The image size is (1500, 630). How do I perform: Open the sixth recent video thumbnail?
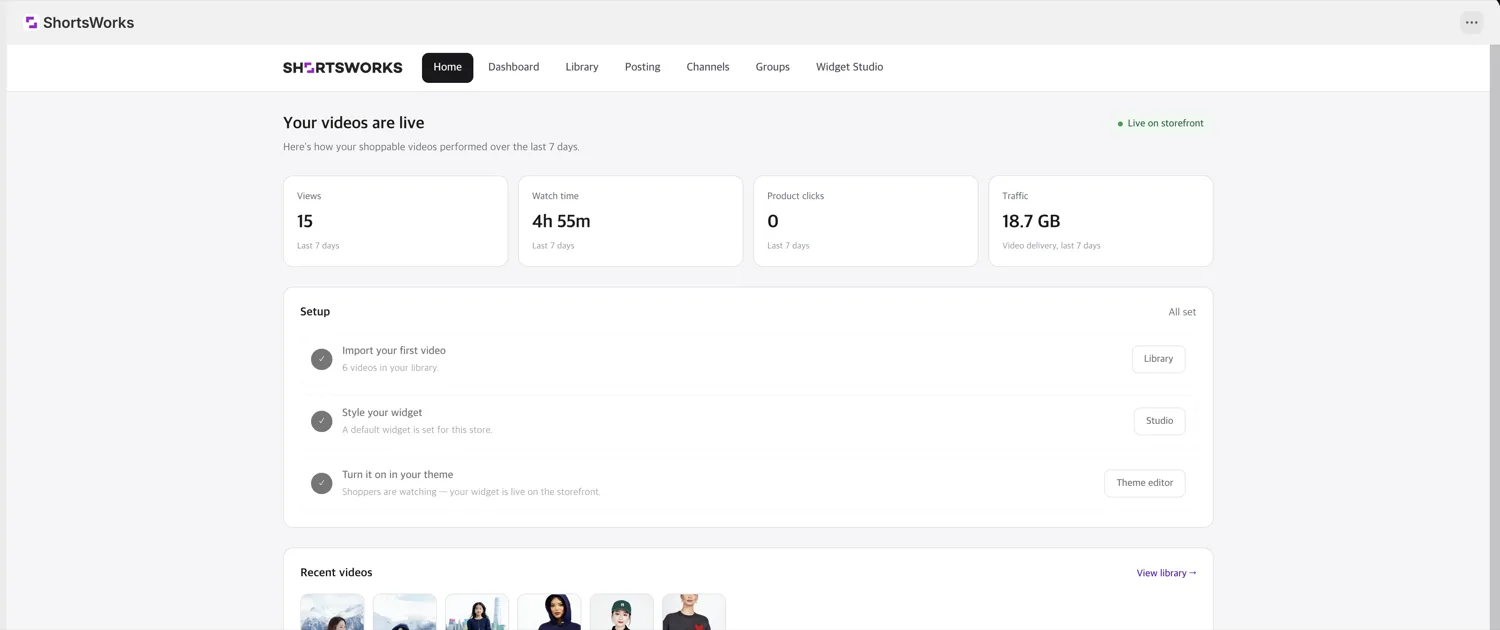pos(693,612)
